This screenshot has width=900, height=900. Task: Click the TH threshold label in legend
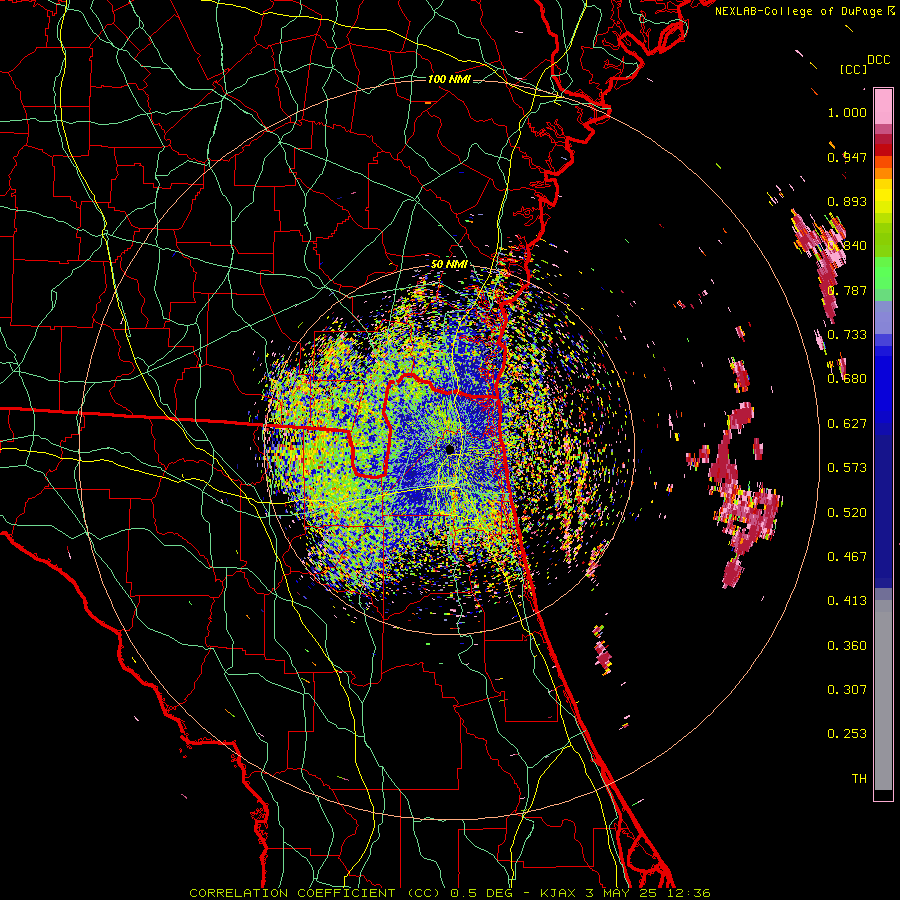point(859,779)
